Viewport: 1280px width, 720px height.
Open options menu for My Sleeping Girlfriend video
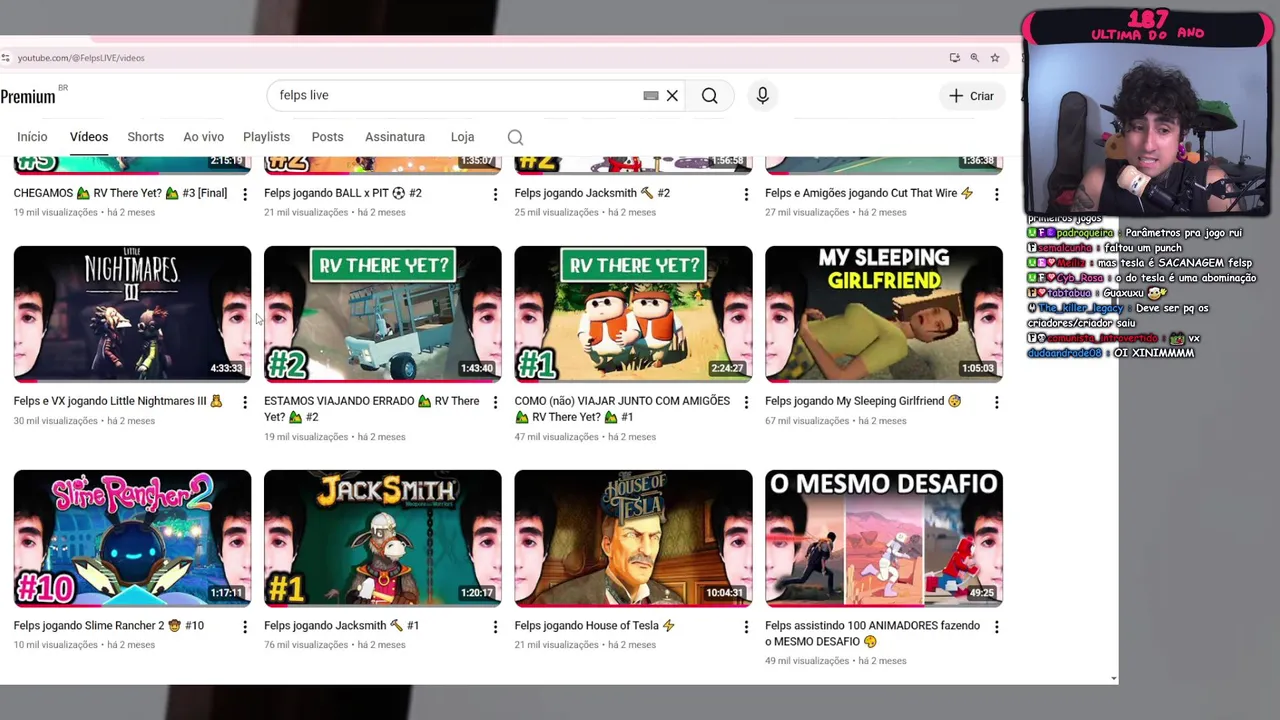[x=996, y=402]
